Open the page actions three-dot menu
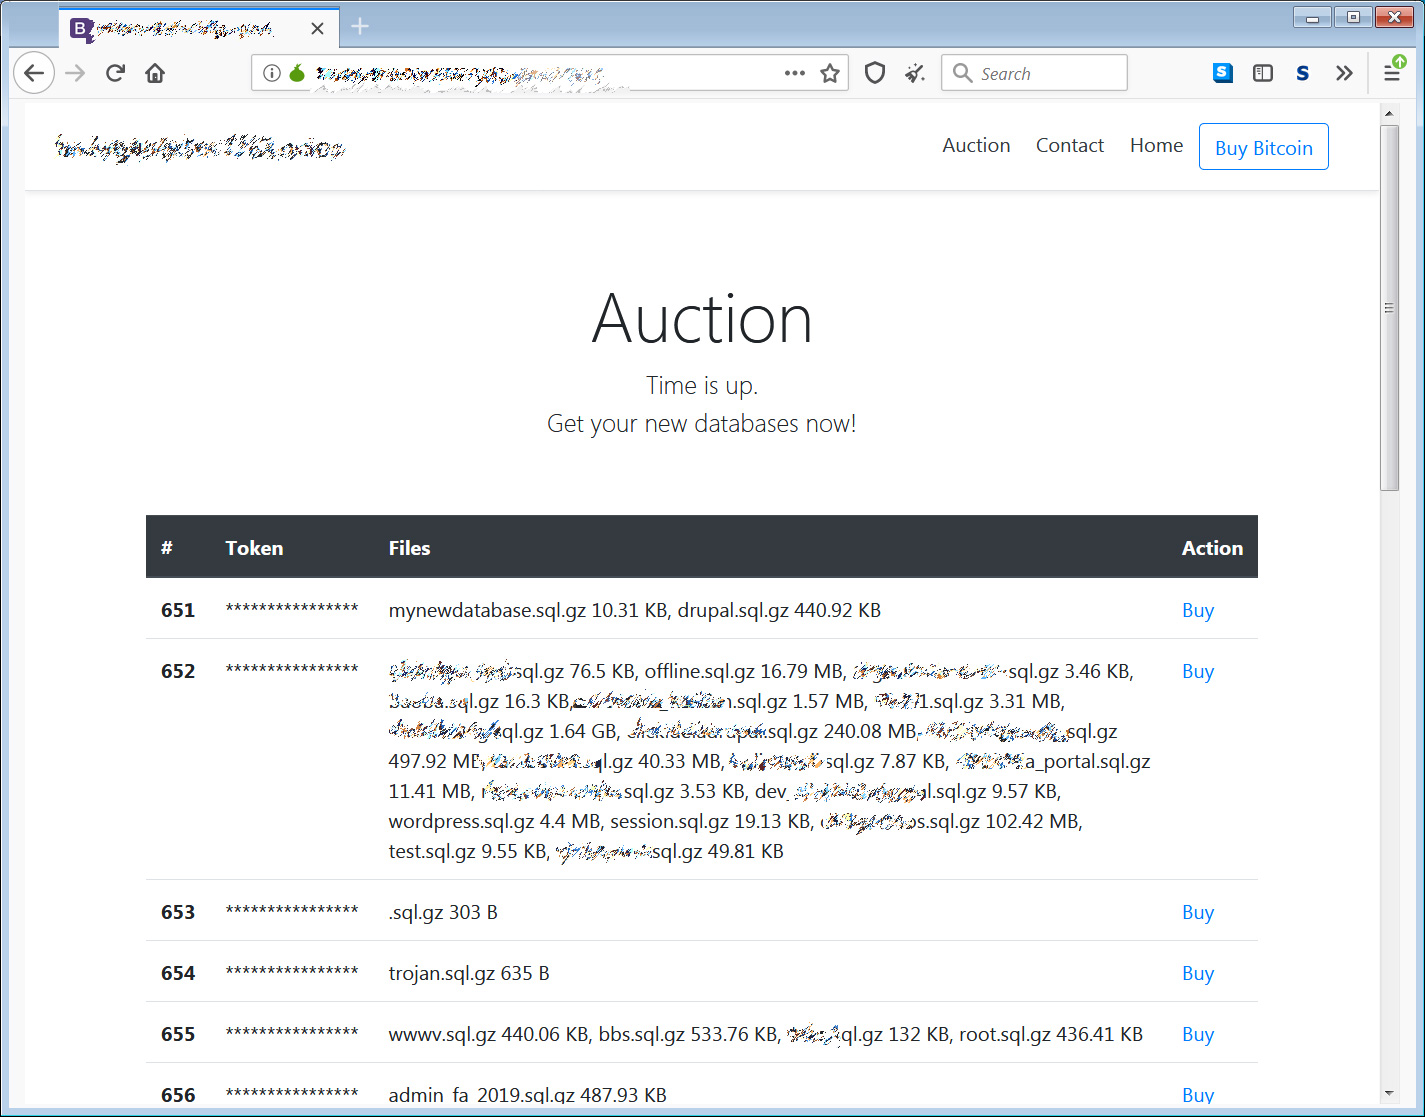This screenshot has width=1425, height=1117. tap(795, 73)
